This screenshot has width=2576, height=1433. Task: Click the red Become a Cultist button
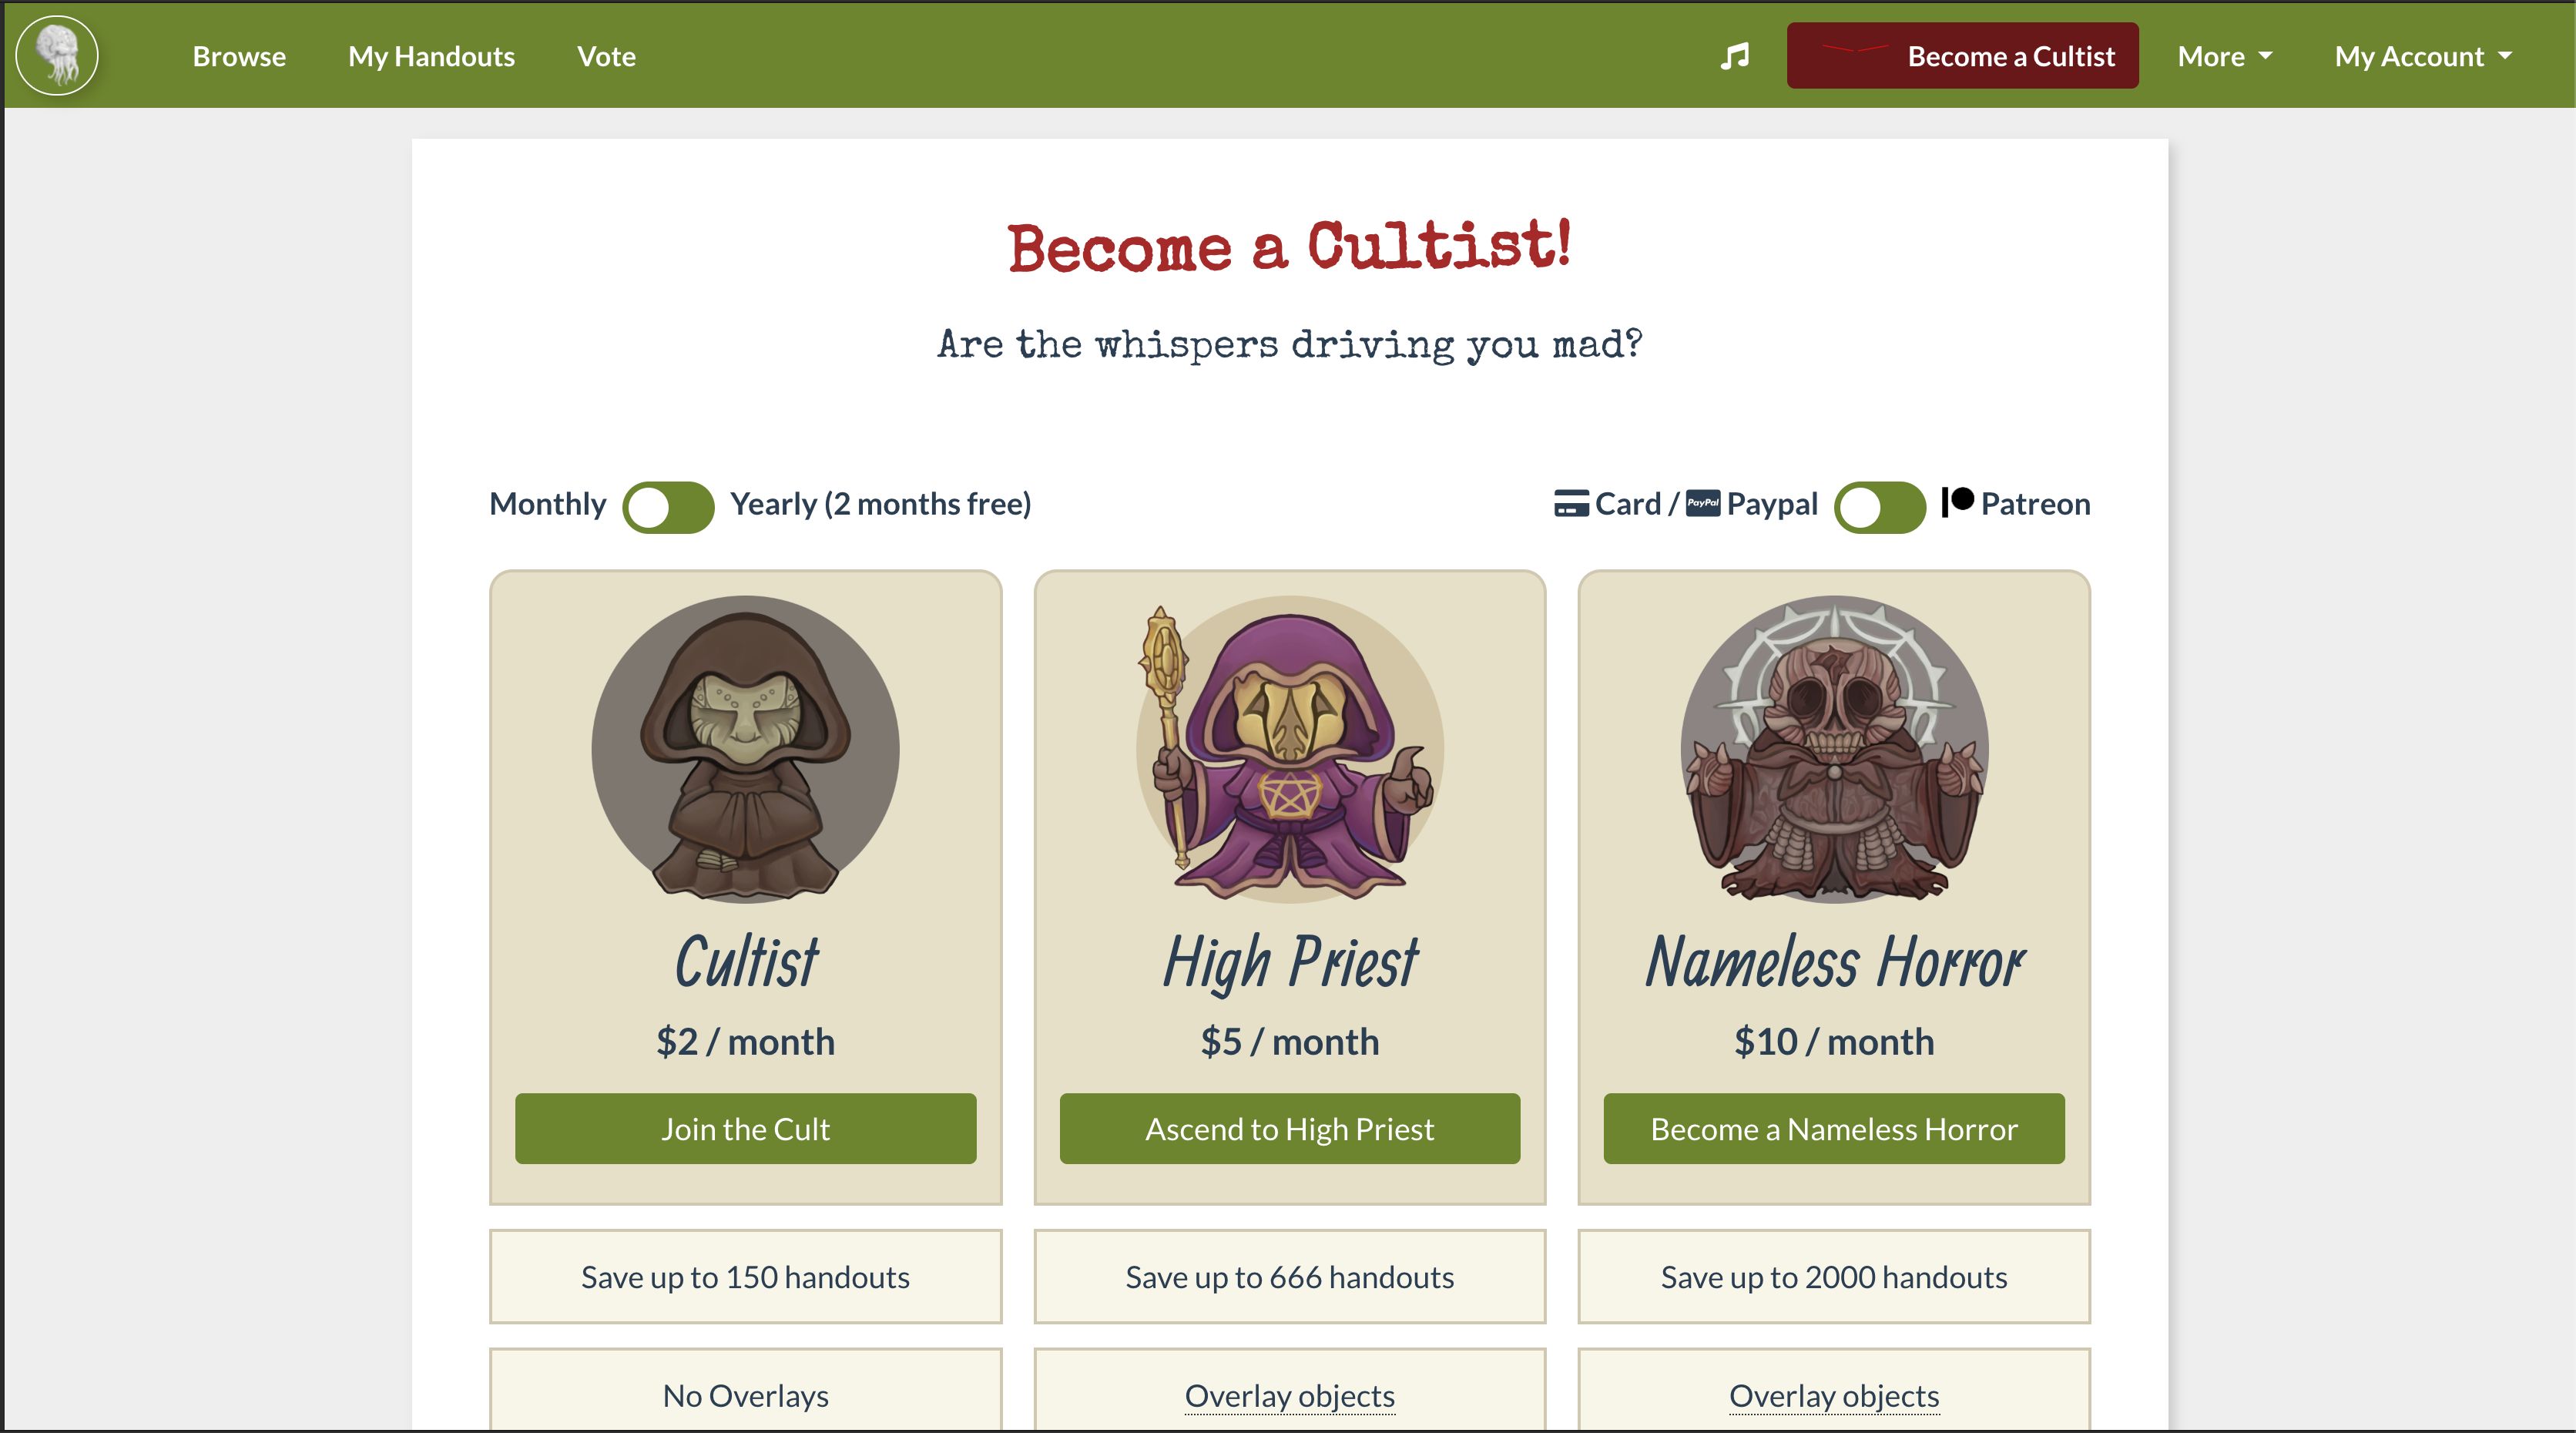1962,56
